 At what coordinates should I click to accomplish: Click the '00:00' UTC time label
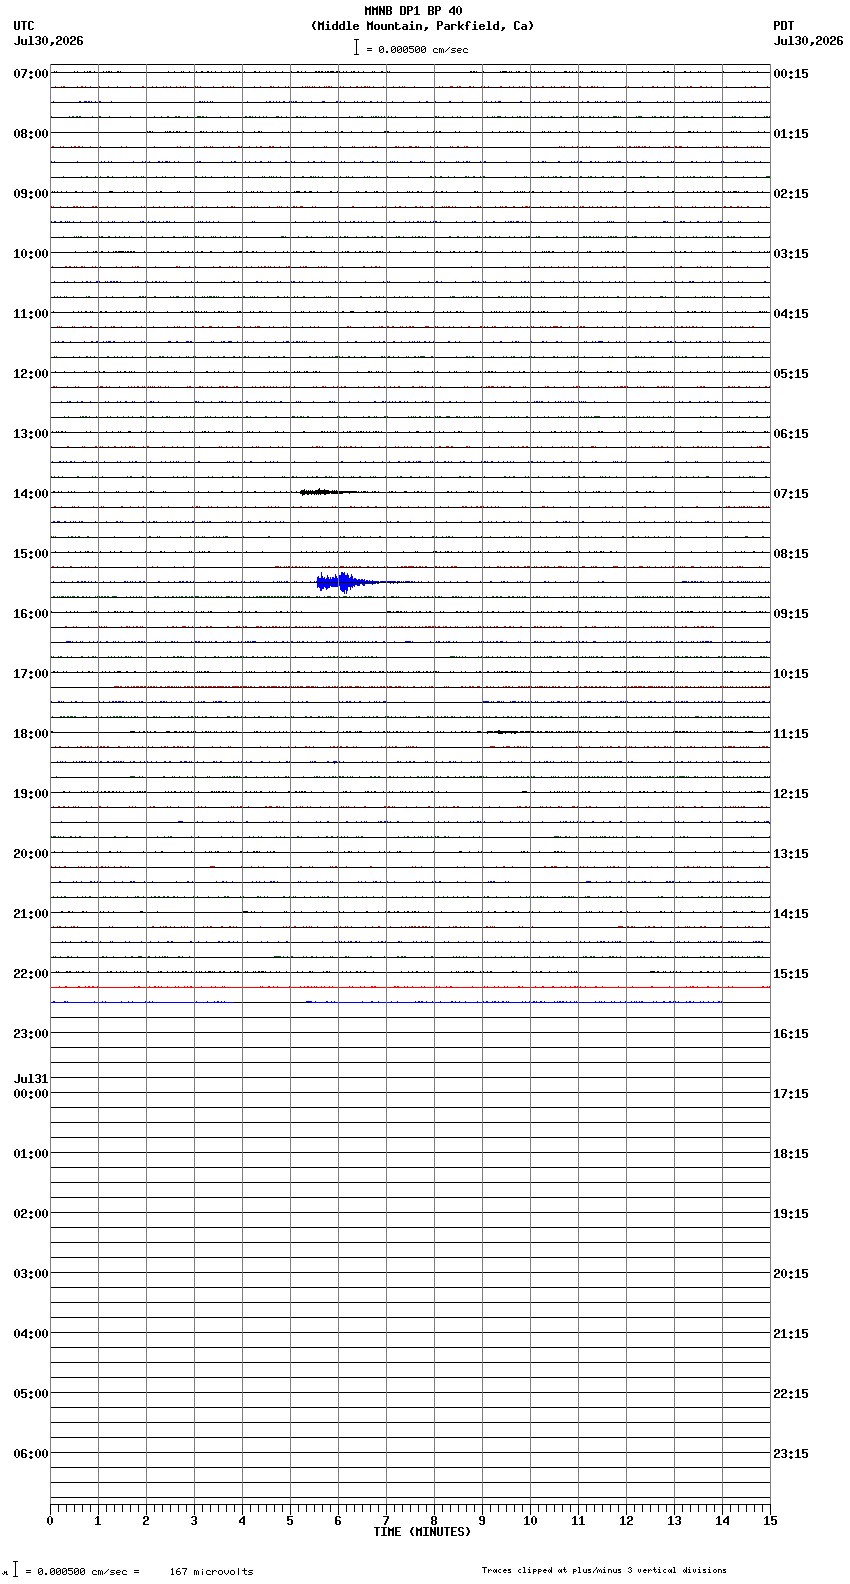[31, 1094]
